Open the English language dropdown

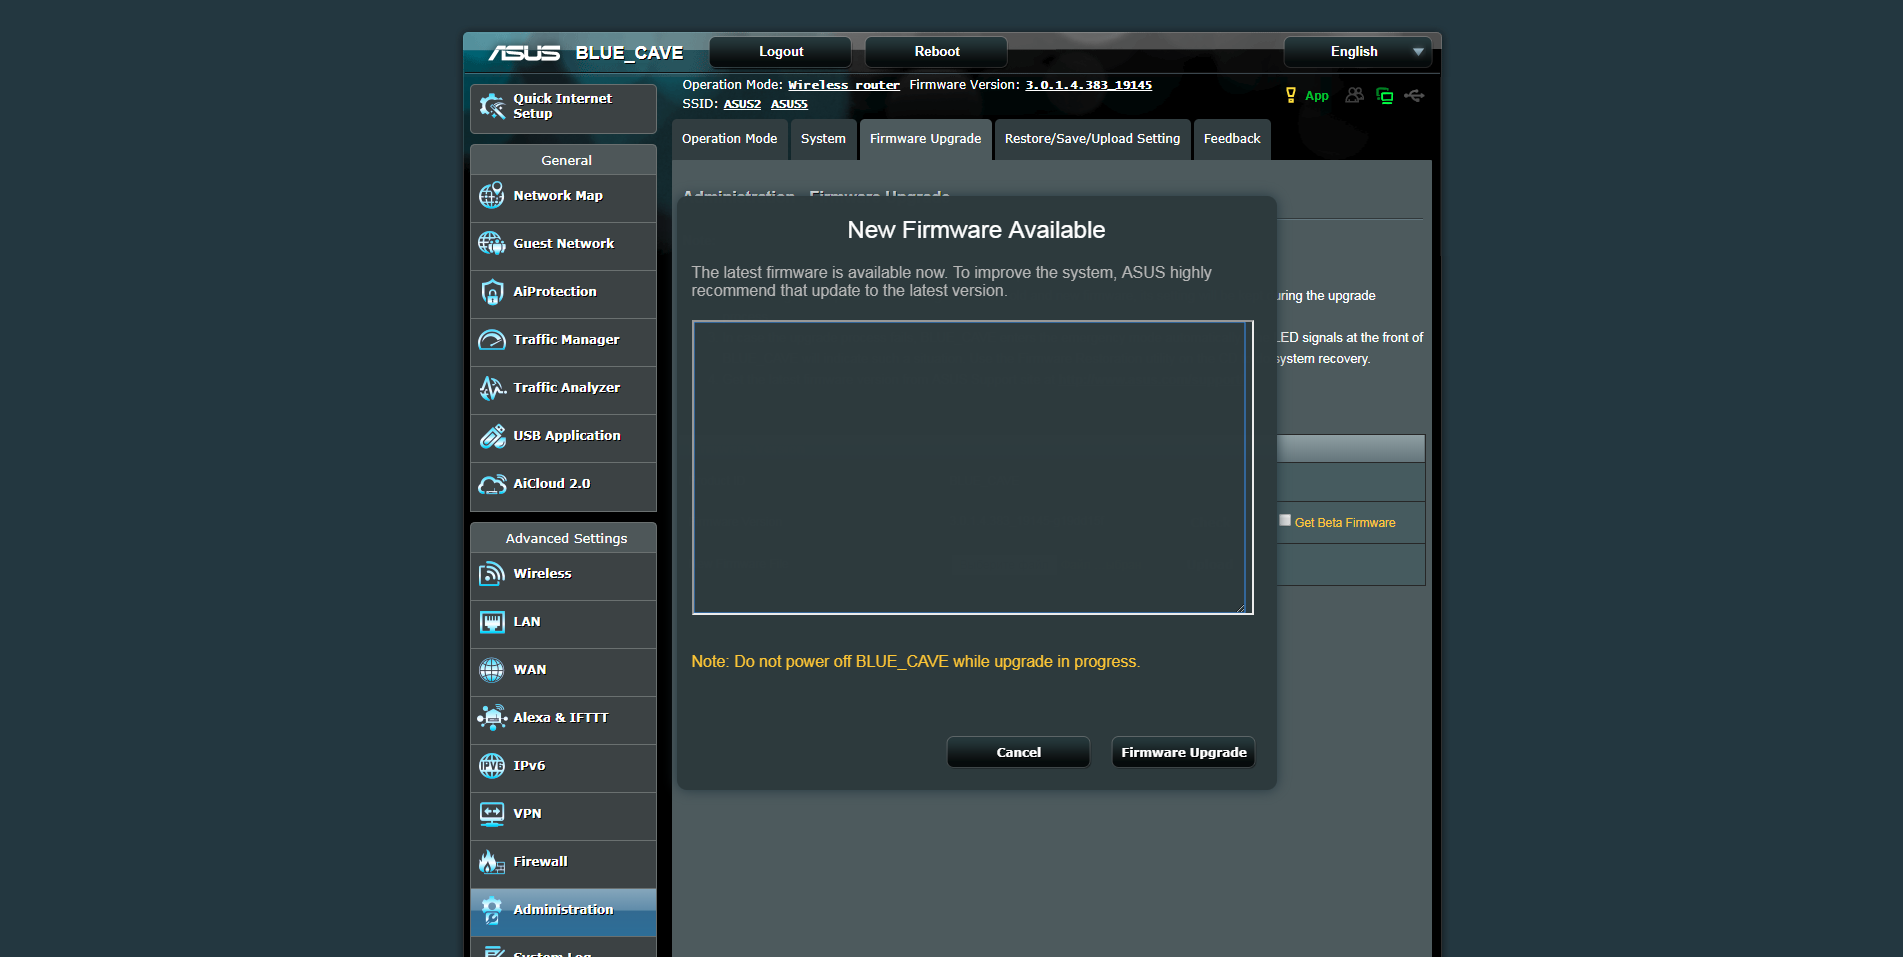(x=1357, y=52)
